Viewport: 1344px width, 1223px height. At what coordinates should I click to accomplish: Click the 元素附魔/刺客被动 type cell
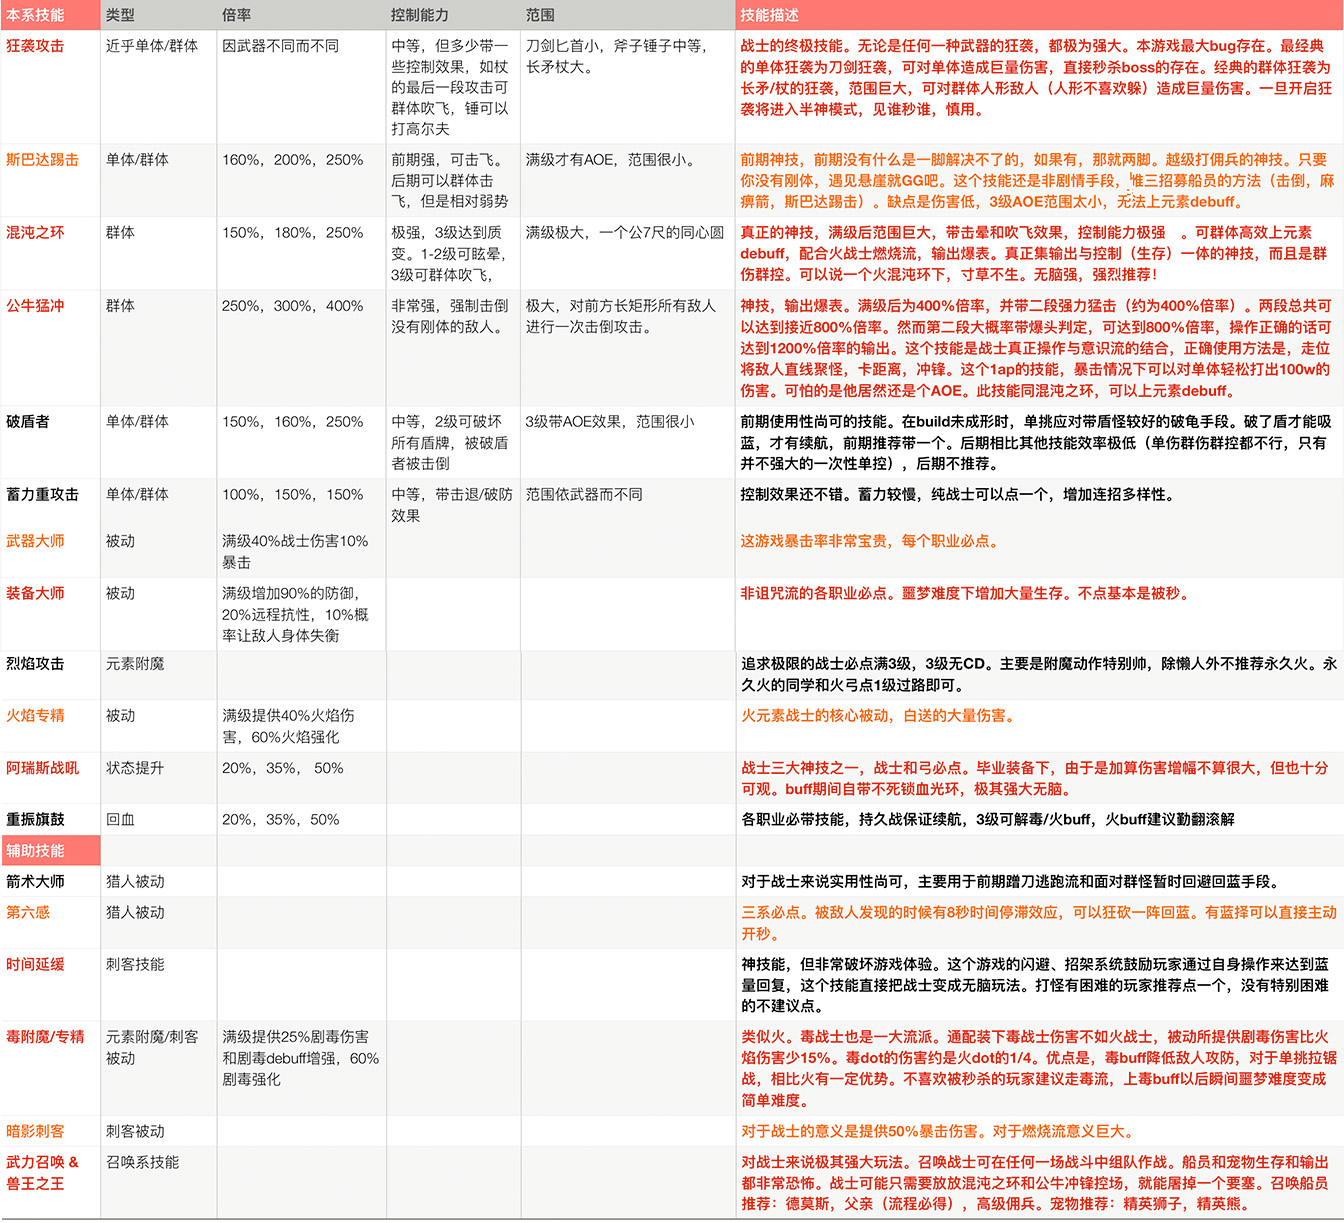(x=158, y=1068)
